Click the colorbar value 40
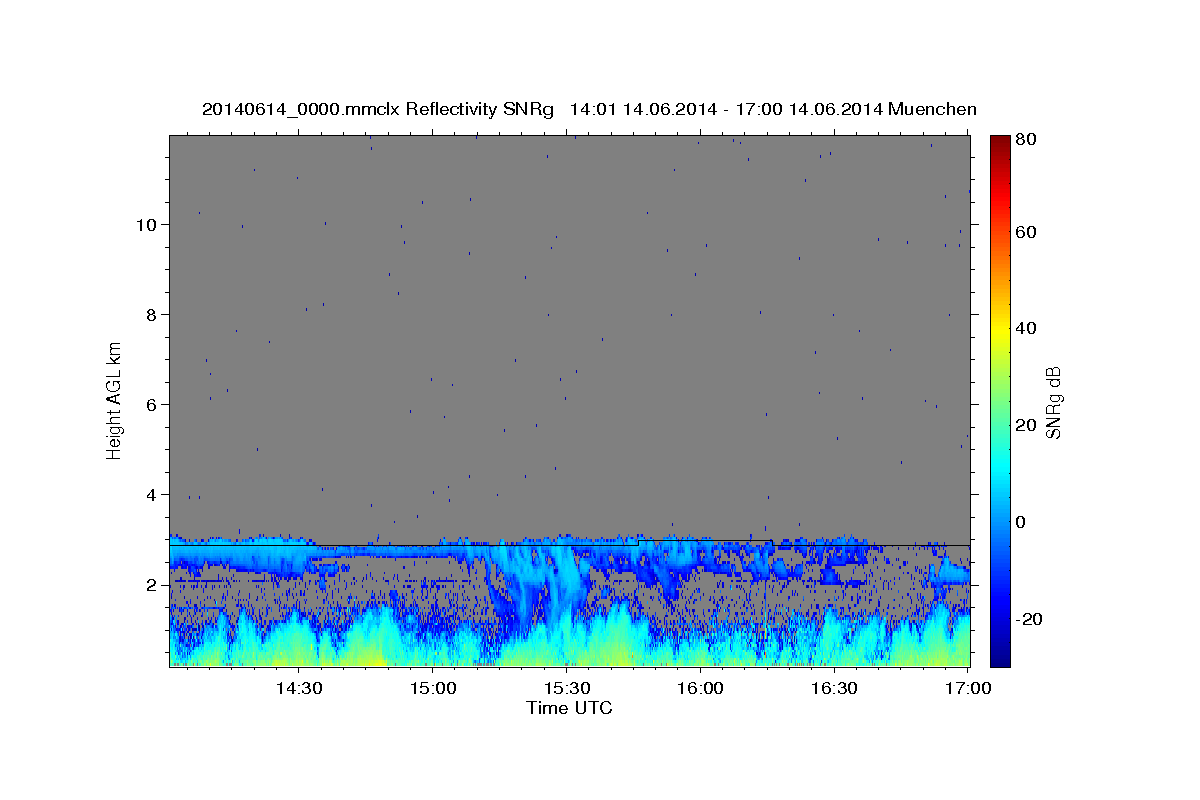Viewport: 1200px width, 800px height. [x=1027, y=328]
